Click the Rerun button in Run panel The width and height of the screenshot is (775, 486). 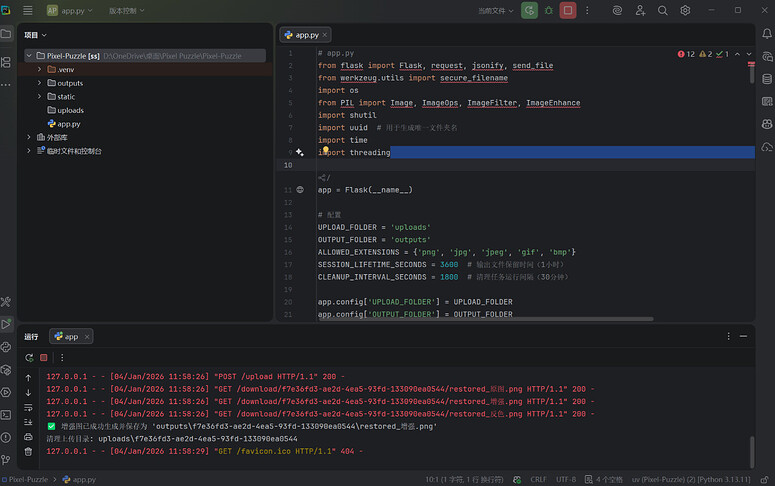29,357
